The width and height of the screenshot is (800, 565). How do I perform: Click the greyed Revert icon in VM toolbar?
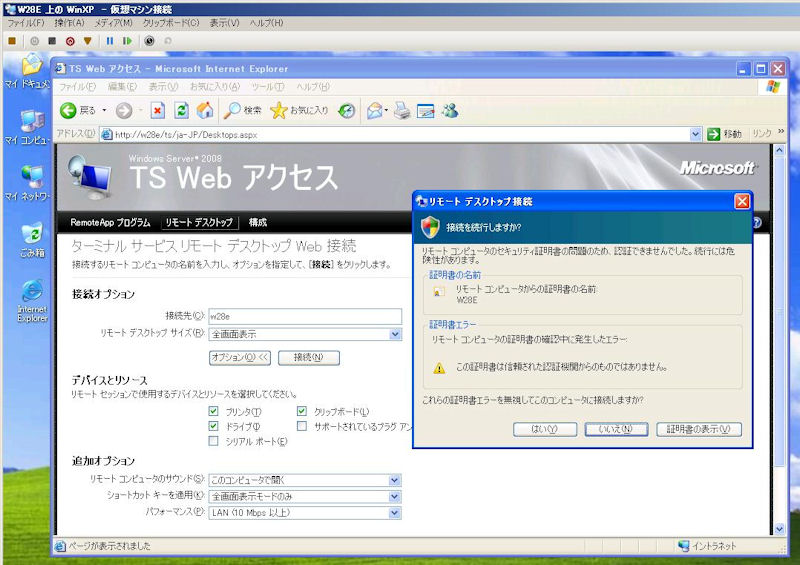pyautogui.click(x=167, y=41)
